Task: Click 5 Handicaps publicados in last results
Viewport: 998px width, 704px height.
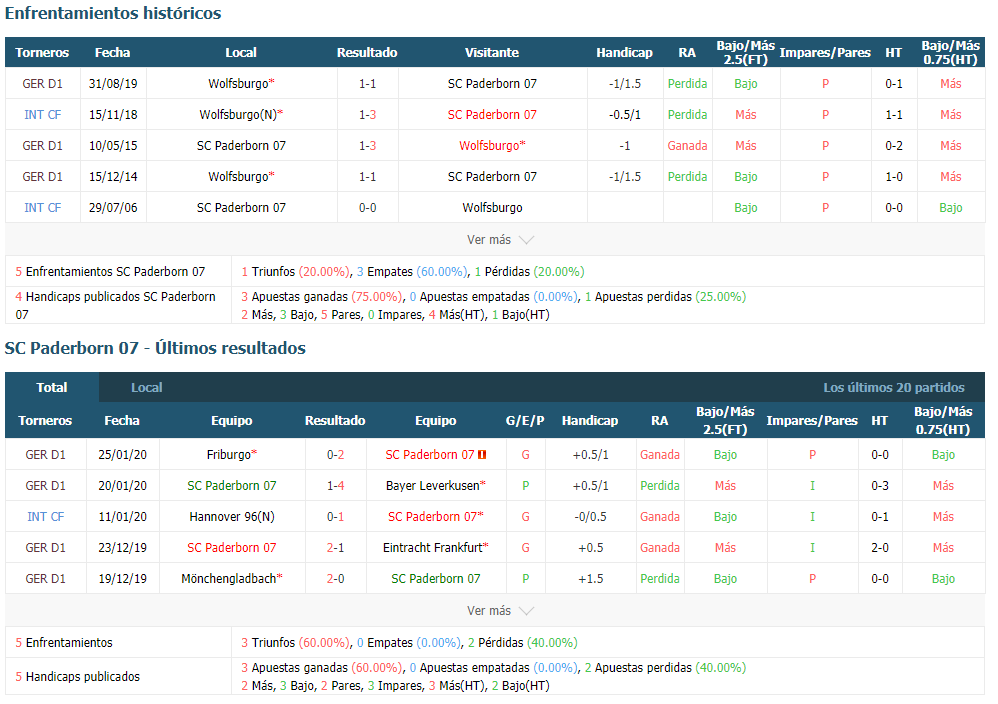Action: (x=78, y=677)
